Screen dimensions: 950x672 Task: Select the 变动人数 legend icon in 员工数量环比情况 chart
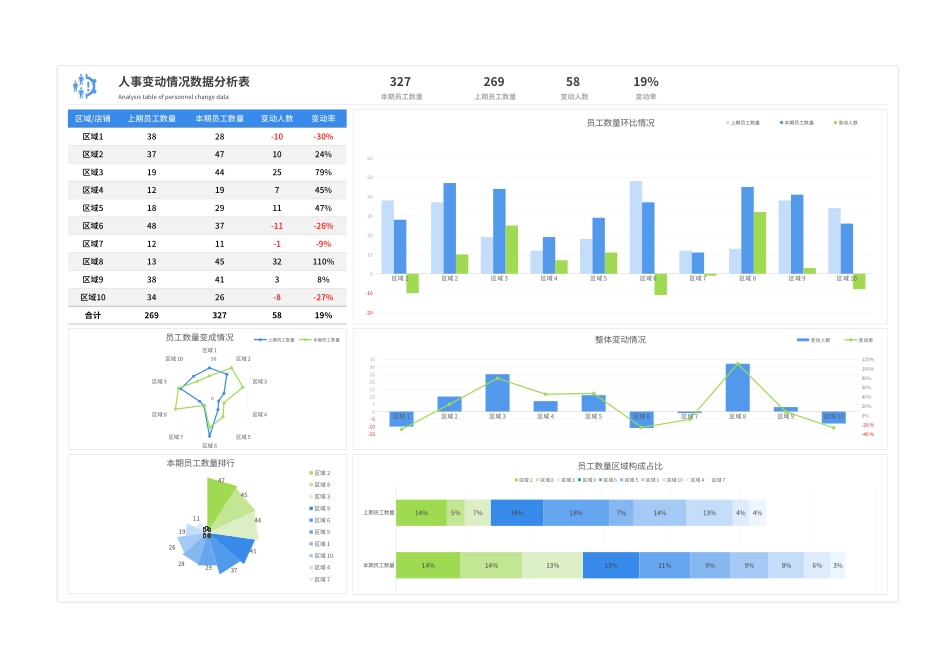click(834, 122)
